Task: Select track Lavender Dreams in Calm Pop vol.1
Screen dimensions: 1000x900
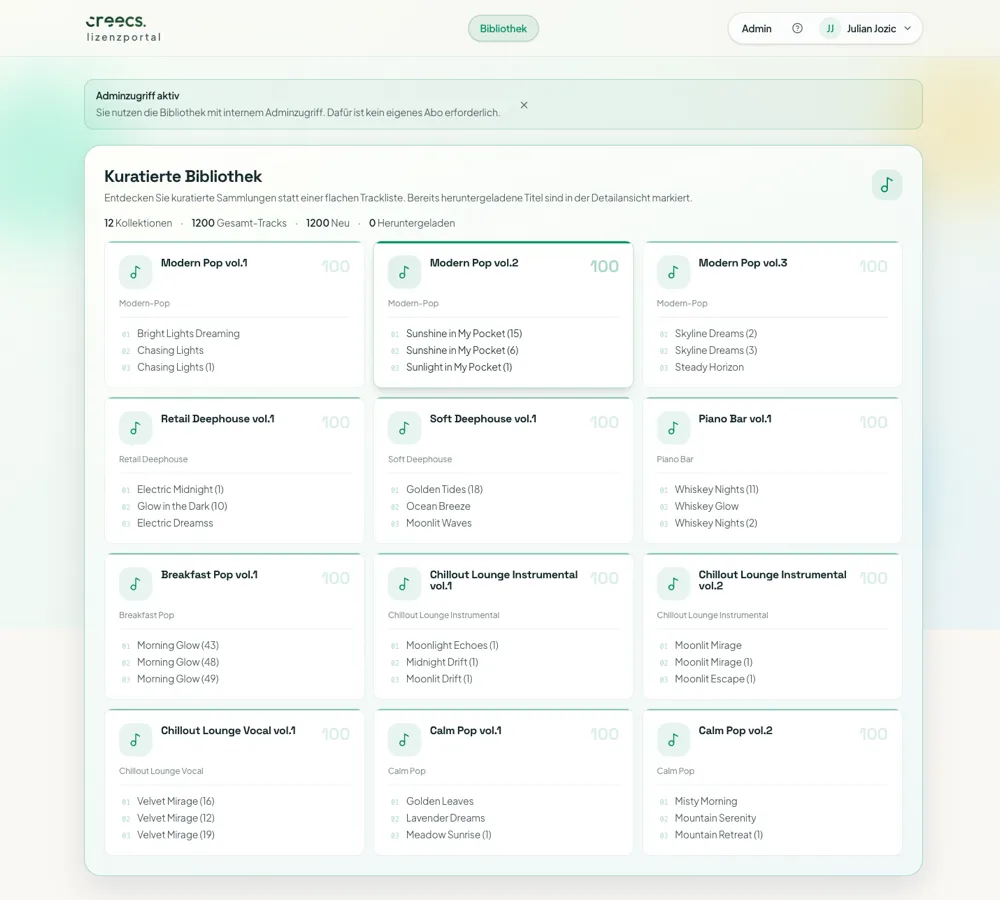Action: pyautogui.click(x=445, y=818)
